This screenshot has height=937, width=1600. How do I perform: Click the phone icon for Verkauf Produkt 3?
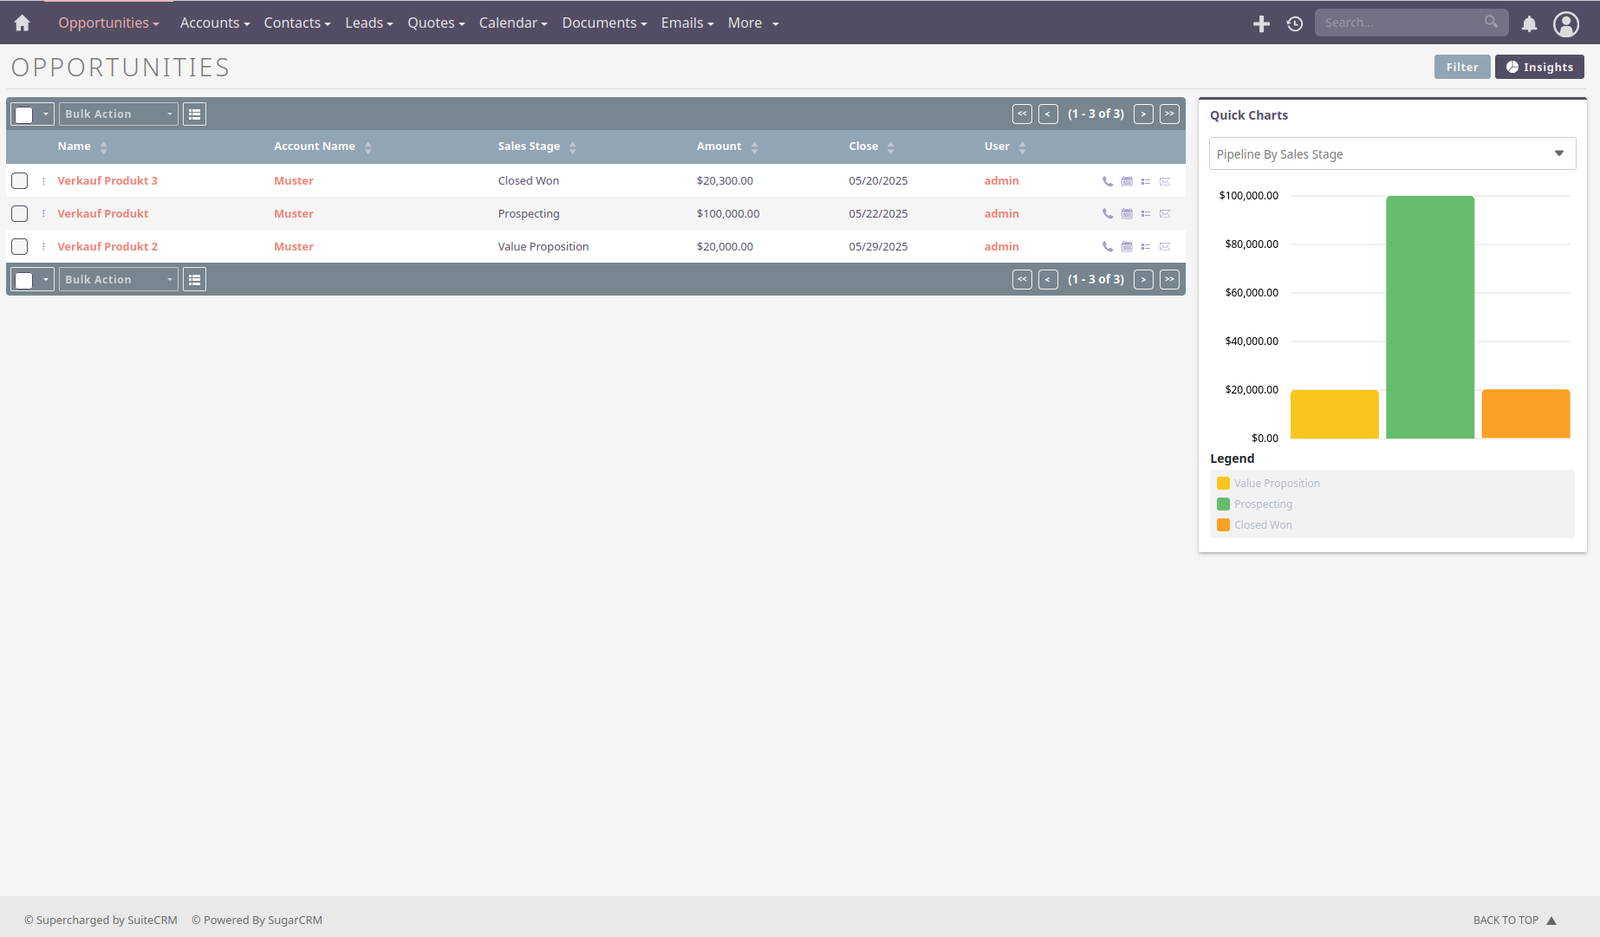pyautogui.click(x=1107, y=181)
